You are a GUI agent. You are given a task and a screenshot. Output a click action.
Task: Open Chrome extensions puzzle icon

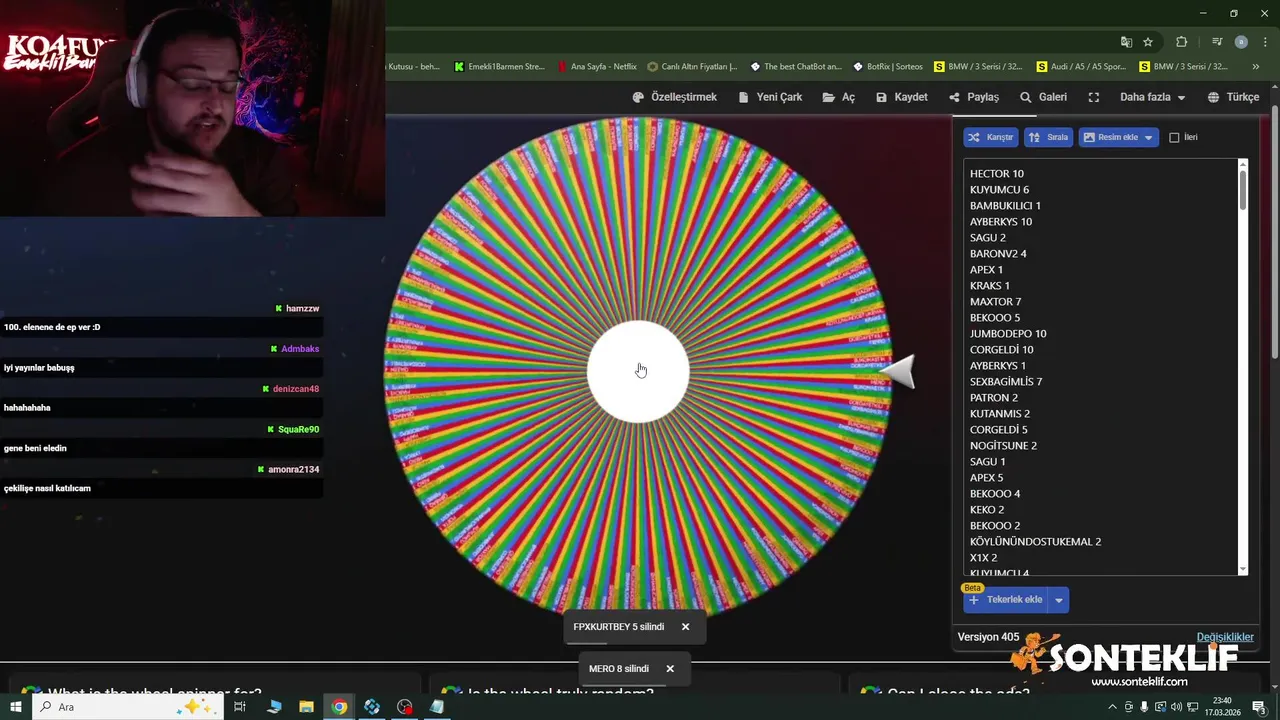1182,42
